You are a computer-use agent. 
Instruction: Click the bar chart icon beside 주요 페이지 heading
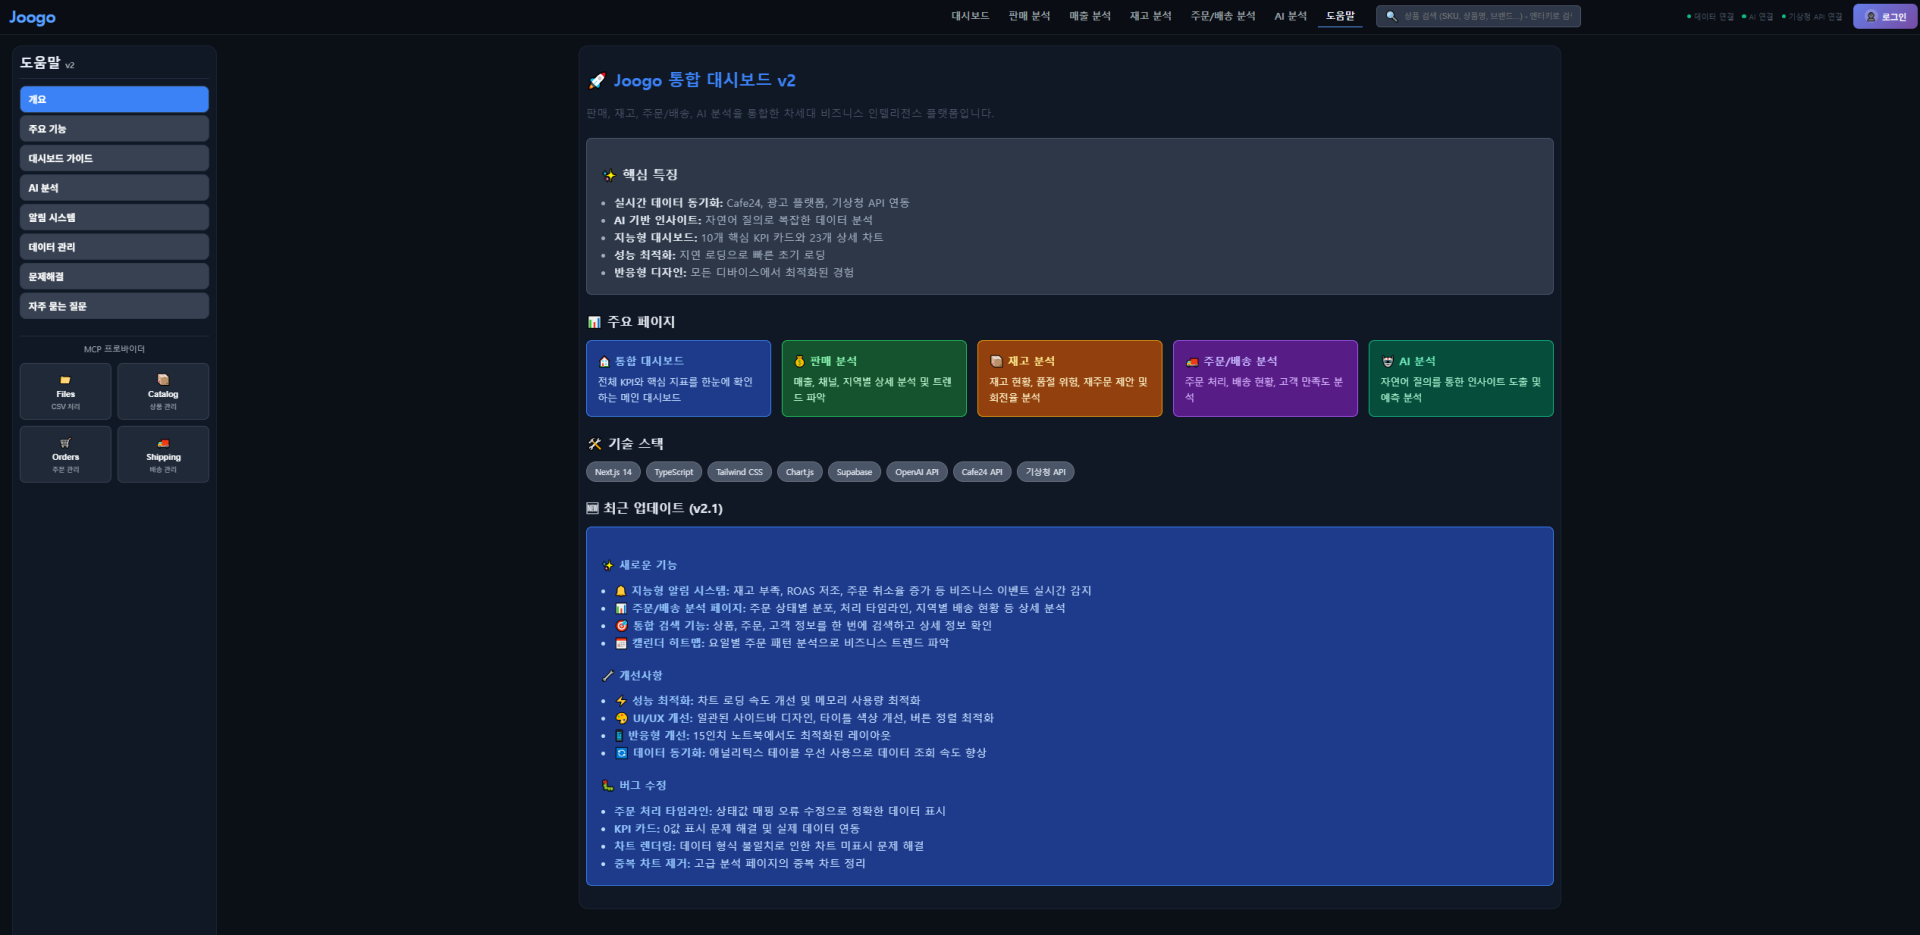(x=594, y=322)
